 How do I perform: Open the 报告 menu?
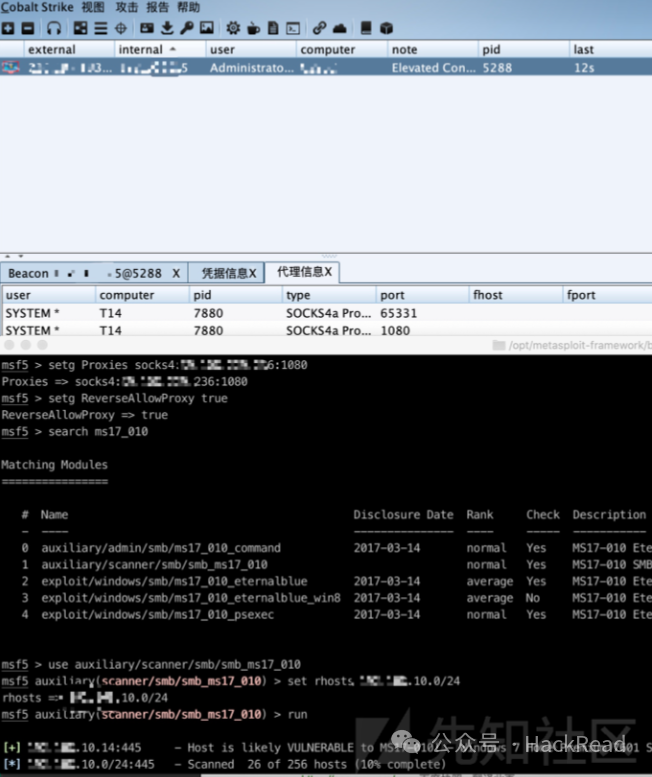(x=158, y=7)
